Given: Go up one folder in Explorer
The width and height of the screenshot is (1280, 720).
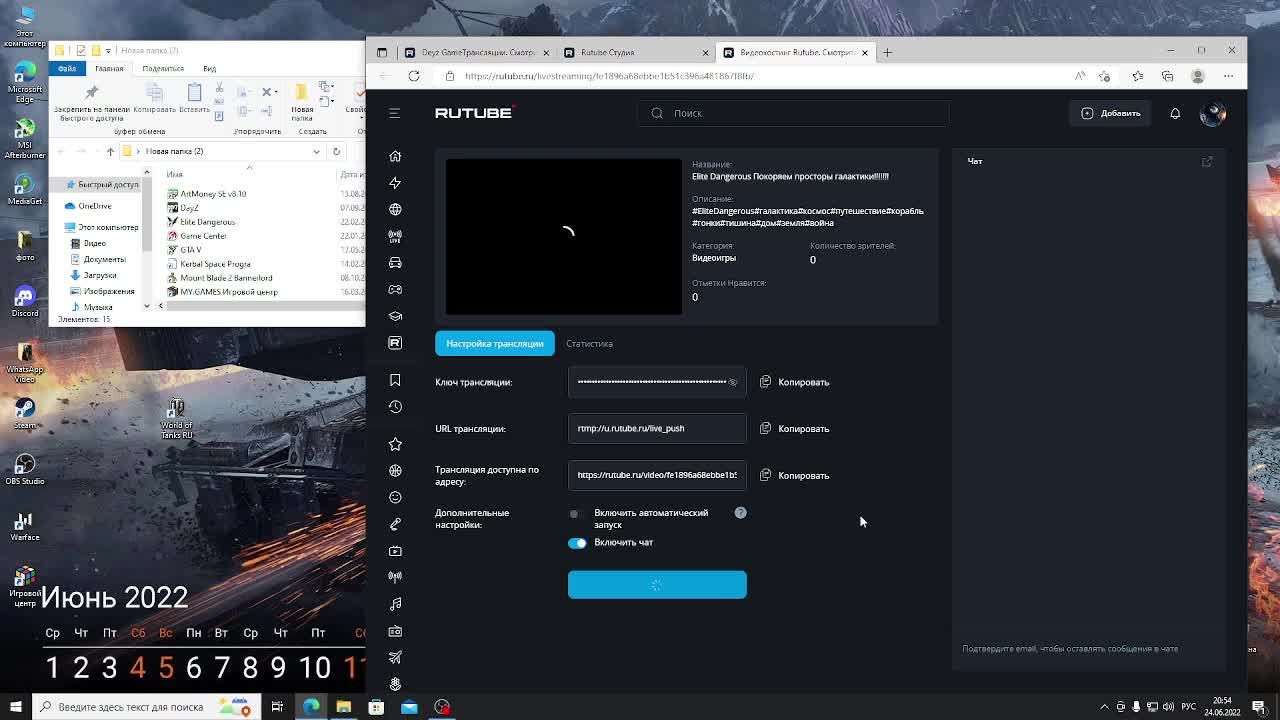Looking at the screenshot, I should [110, 151].
